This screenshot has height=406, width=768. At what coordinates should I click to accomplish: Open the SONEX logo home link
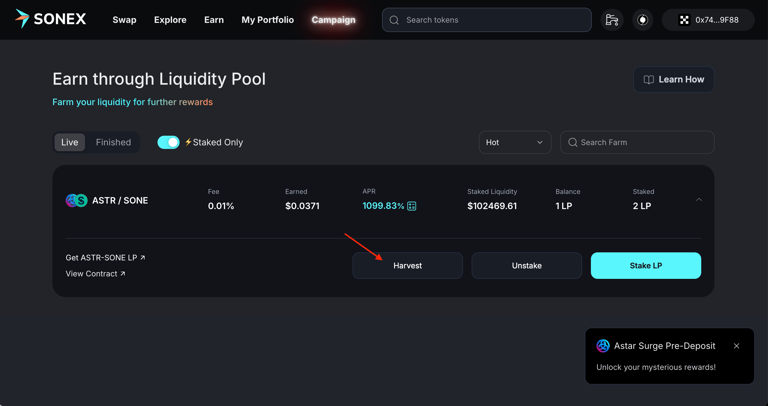pos(50,19)
